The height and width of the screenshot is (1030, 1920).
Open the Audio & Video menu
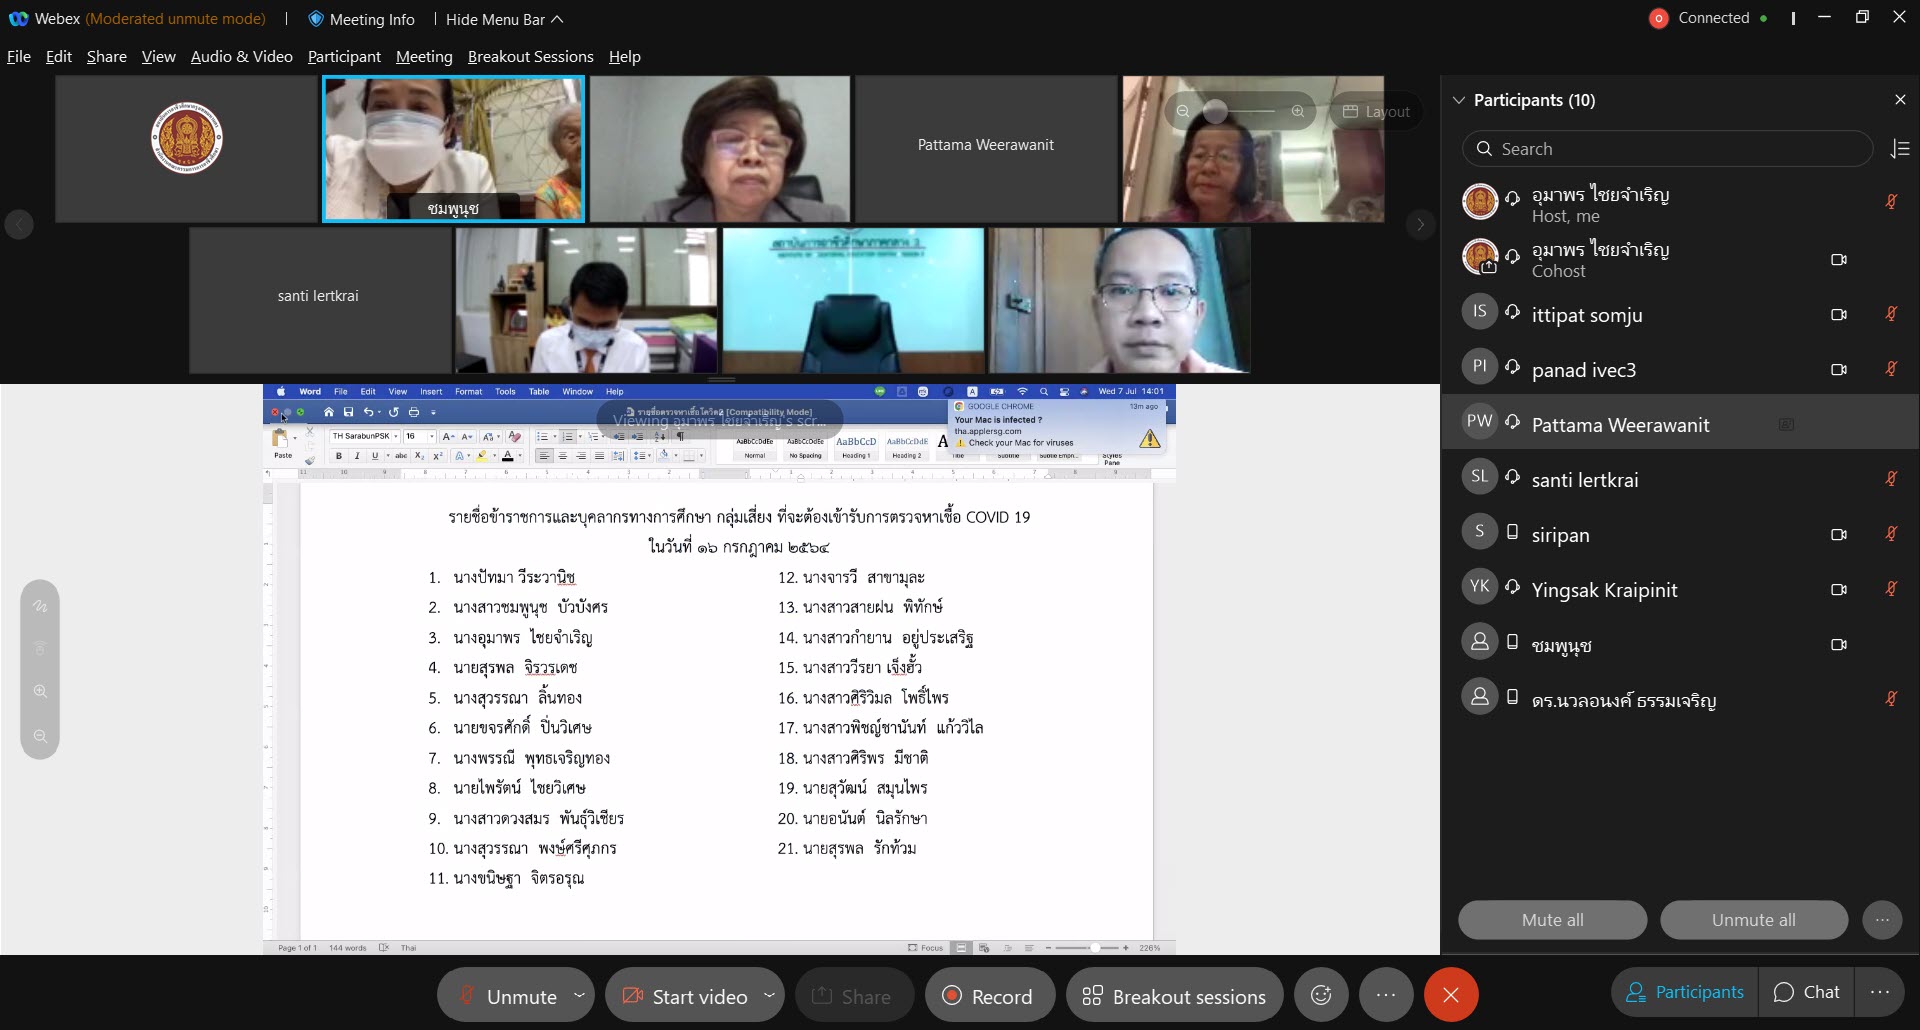point(242,57)
